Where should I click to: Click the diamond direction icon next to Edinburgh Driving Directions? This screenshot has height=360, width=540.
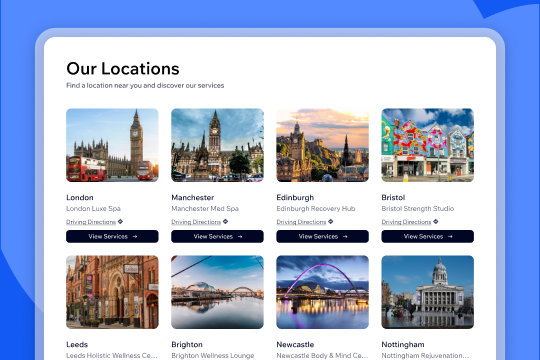point(331,222)
